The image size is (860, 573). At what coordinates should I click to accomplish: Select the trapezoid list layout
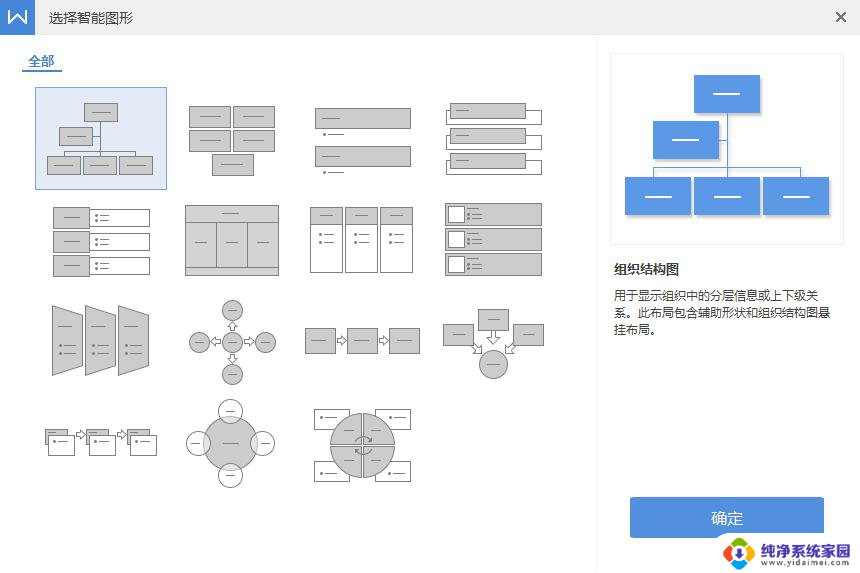coord(100,341)
